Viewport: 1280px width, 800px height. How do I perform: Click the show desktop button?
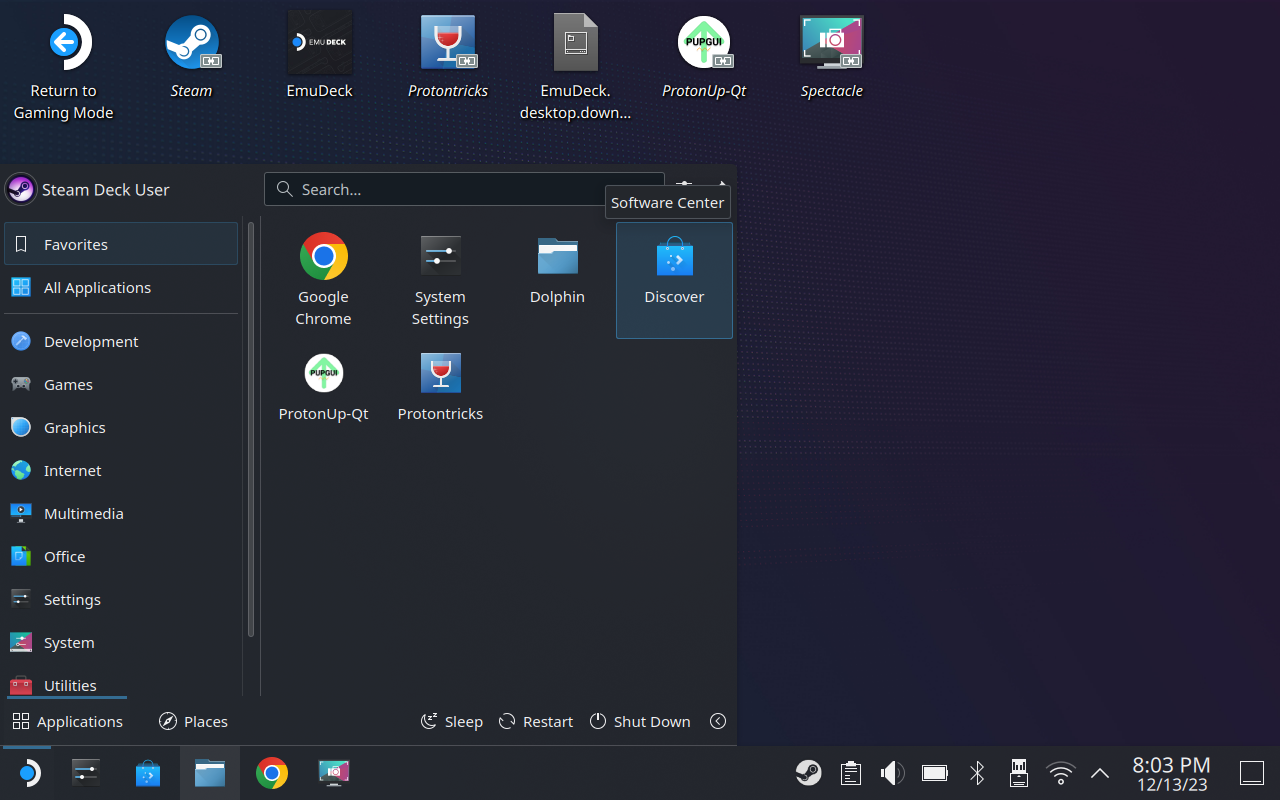pyautogui.click(x=1252, y=773)
